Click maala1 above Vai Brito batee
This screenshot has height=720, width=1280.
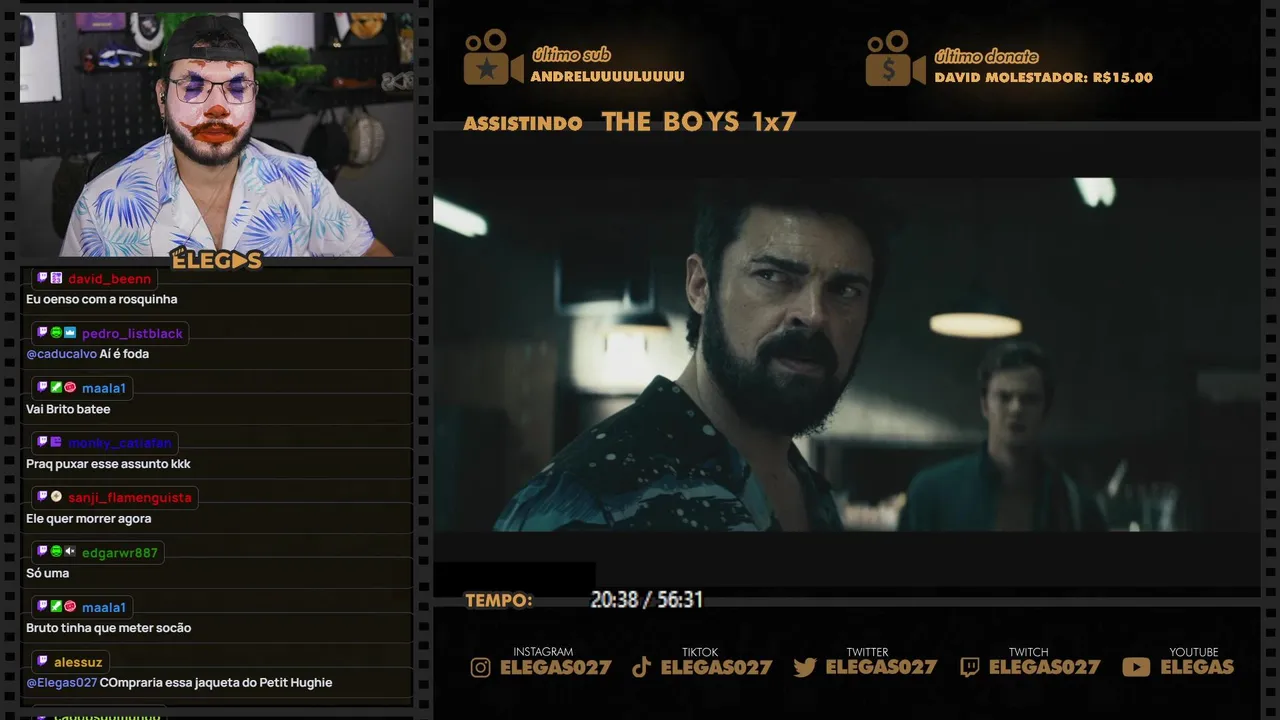click(x=104, y=388)
